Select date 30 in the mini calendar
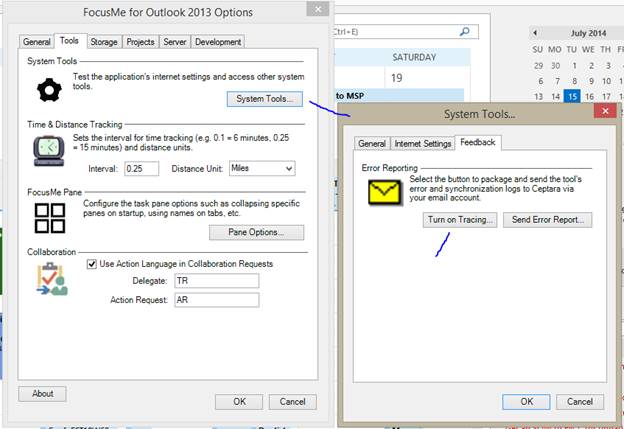 point(556,66)
